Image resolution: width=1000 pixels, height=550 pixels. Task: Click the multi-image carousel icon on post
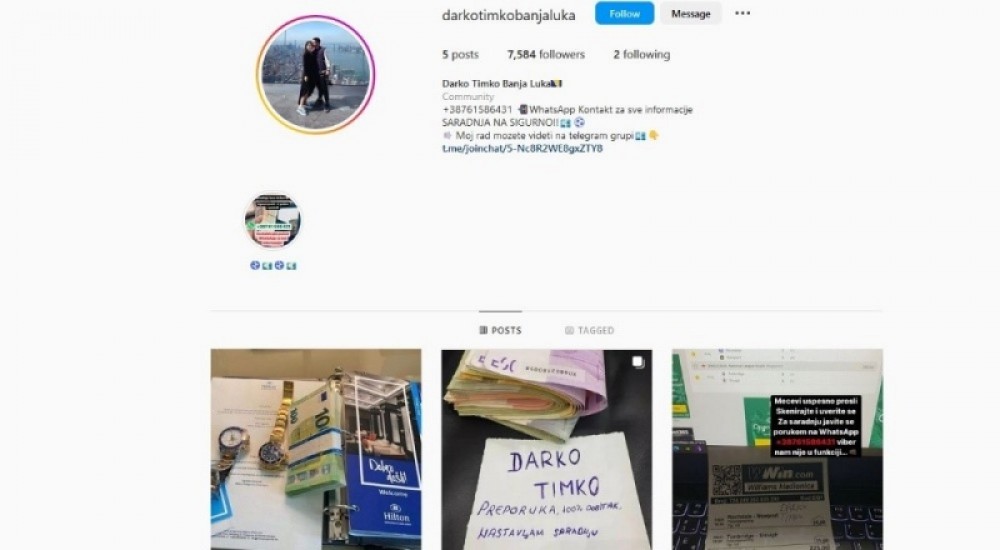tap(638, 362)
